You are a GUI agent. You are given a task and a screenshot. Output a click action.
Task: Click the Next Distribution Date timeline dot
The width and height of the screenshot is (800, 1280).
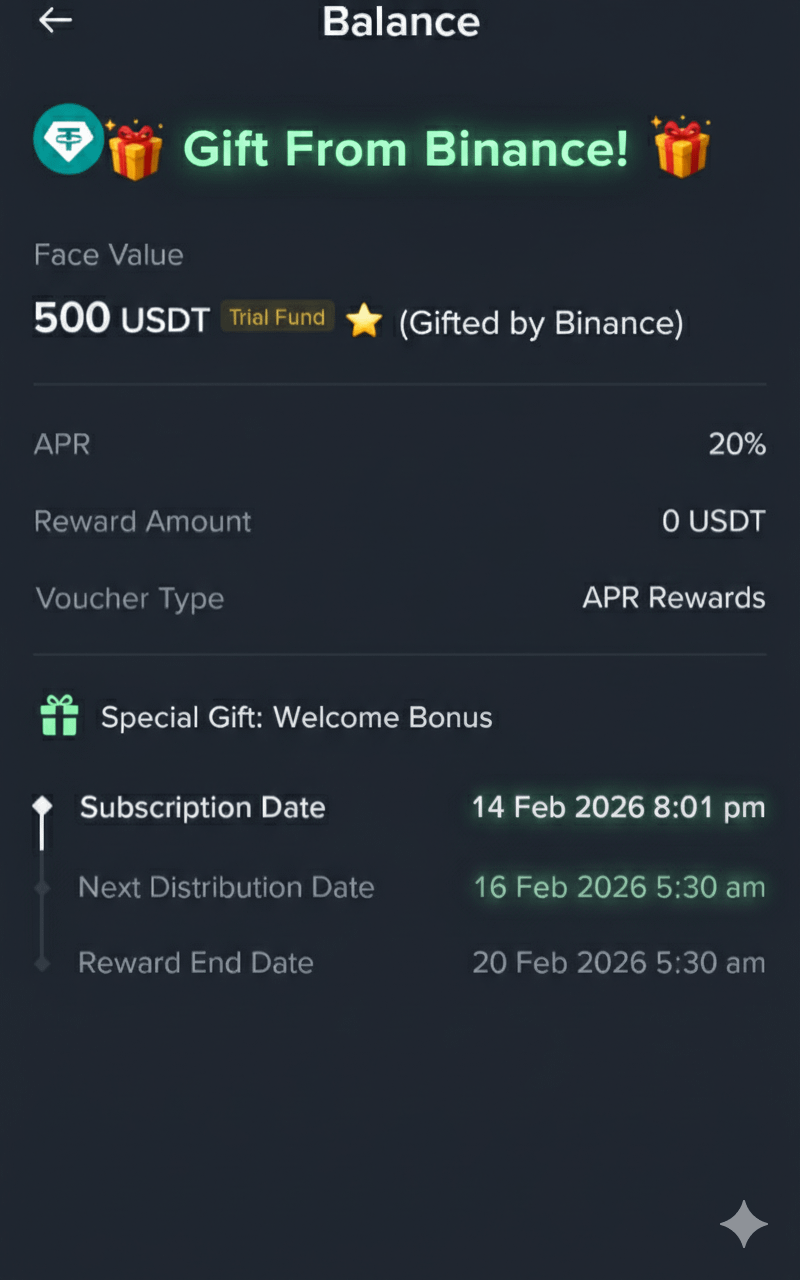point(42,887)
